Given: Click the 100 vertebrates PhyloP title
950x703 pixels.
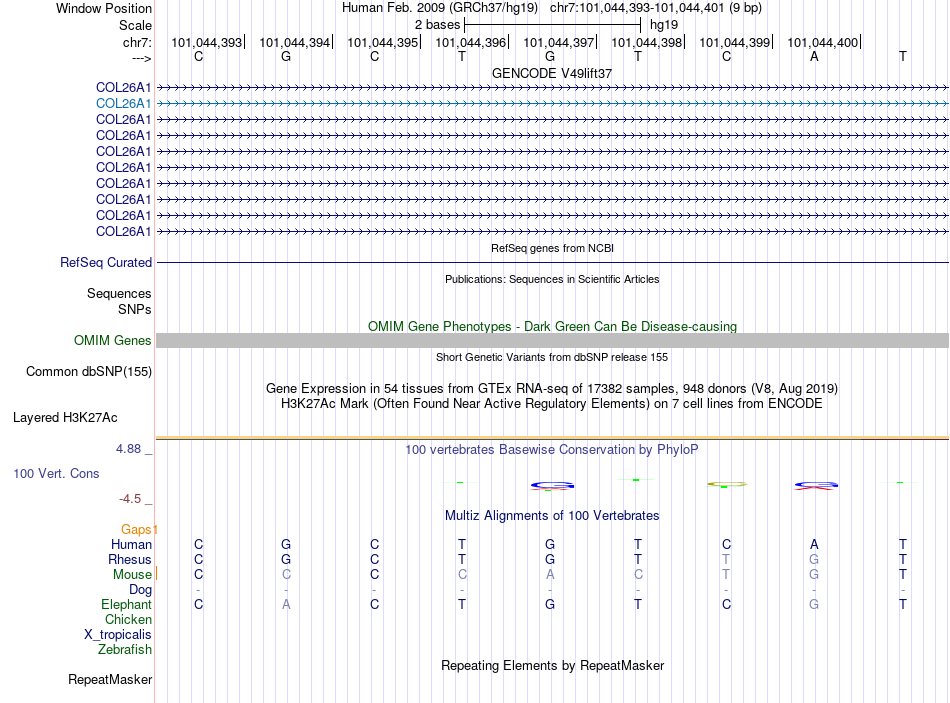Looking at the screenshot, I should click(552, 450).
